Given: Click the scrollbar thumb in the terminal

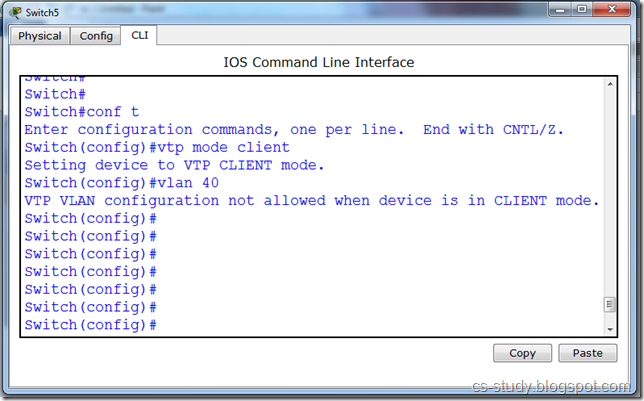Looking at the screenshot, I should click(x=608, y=305).
